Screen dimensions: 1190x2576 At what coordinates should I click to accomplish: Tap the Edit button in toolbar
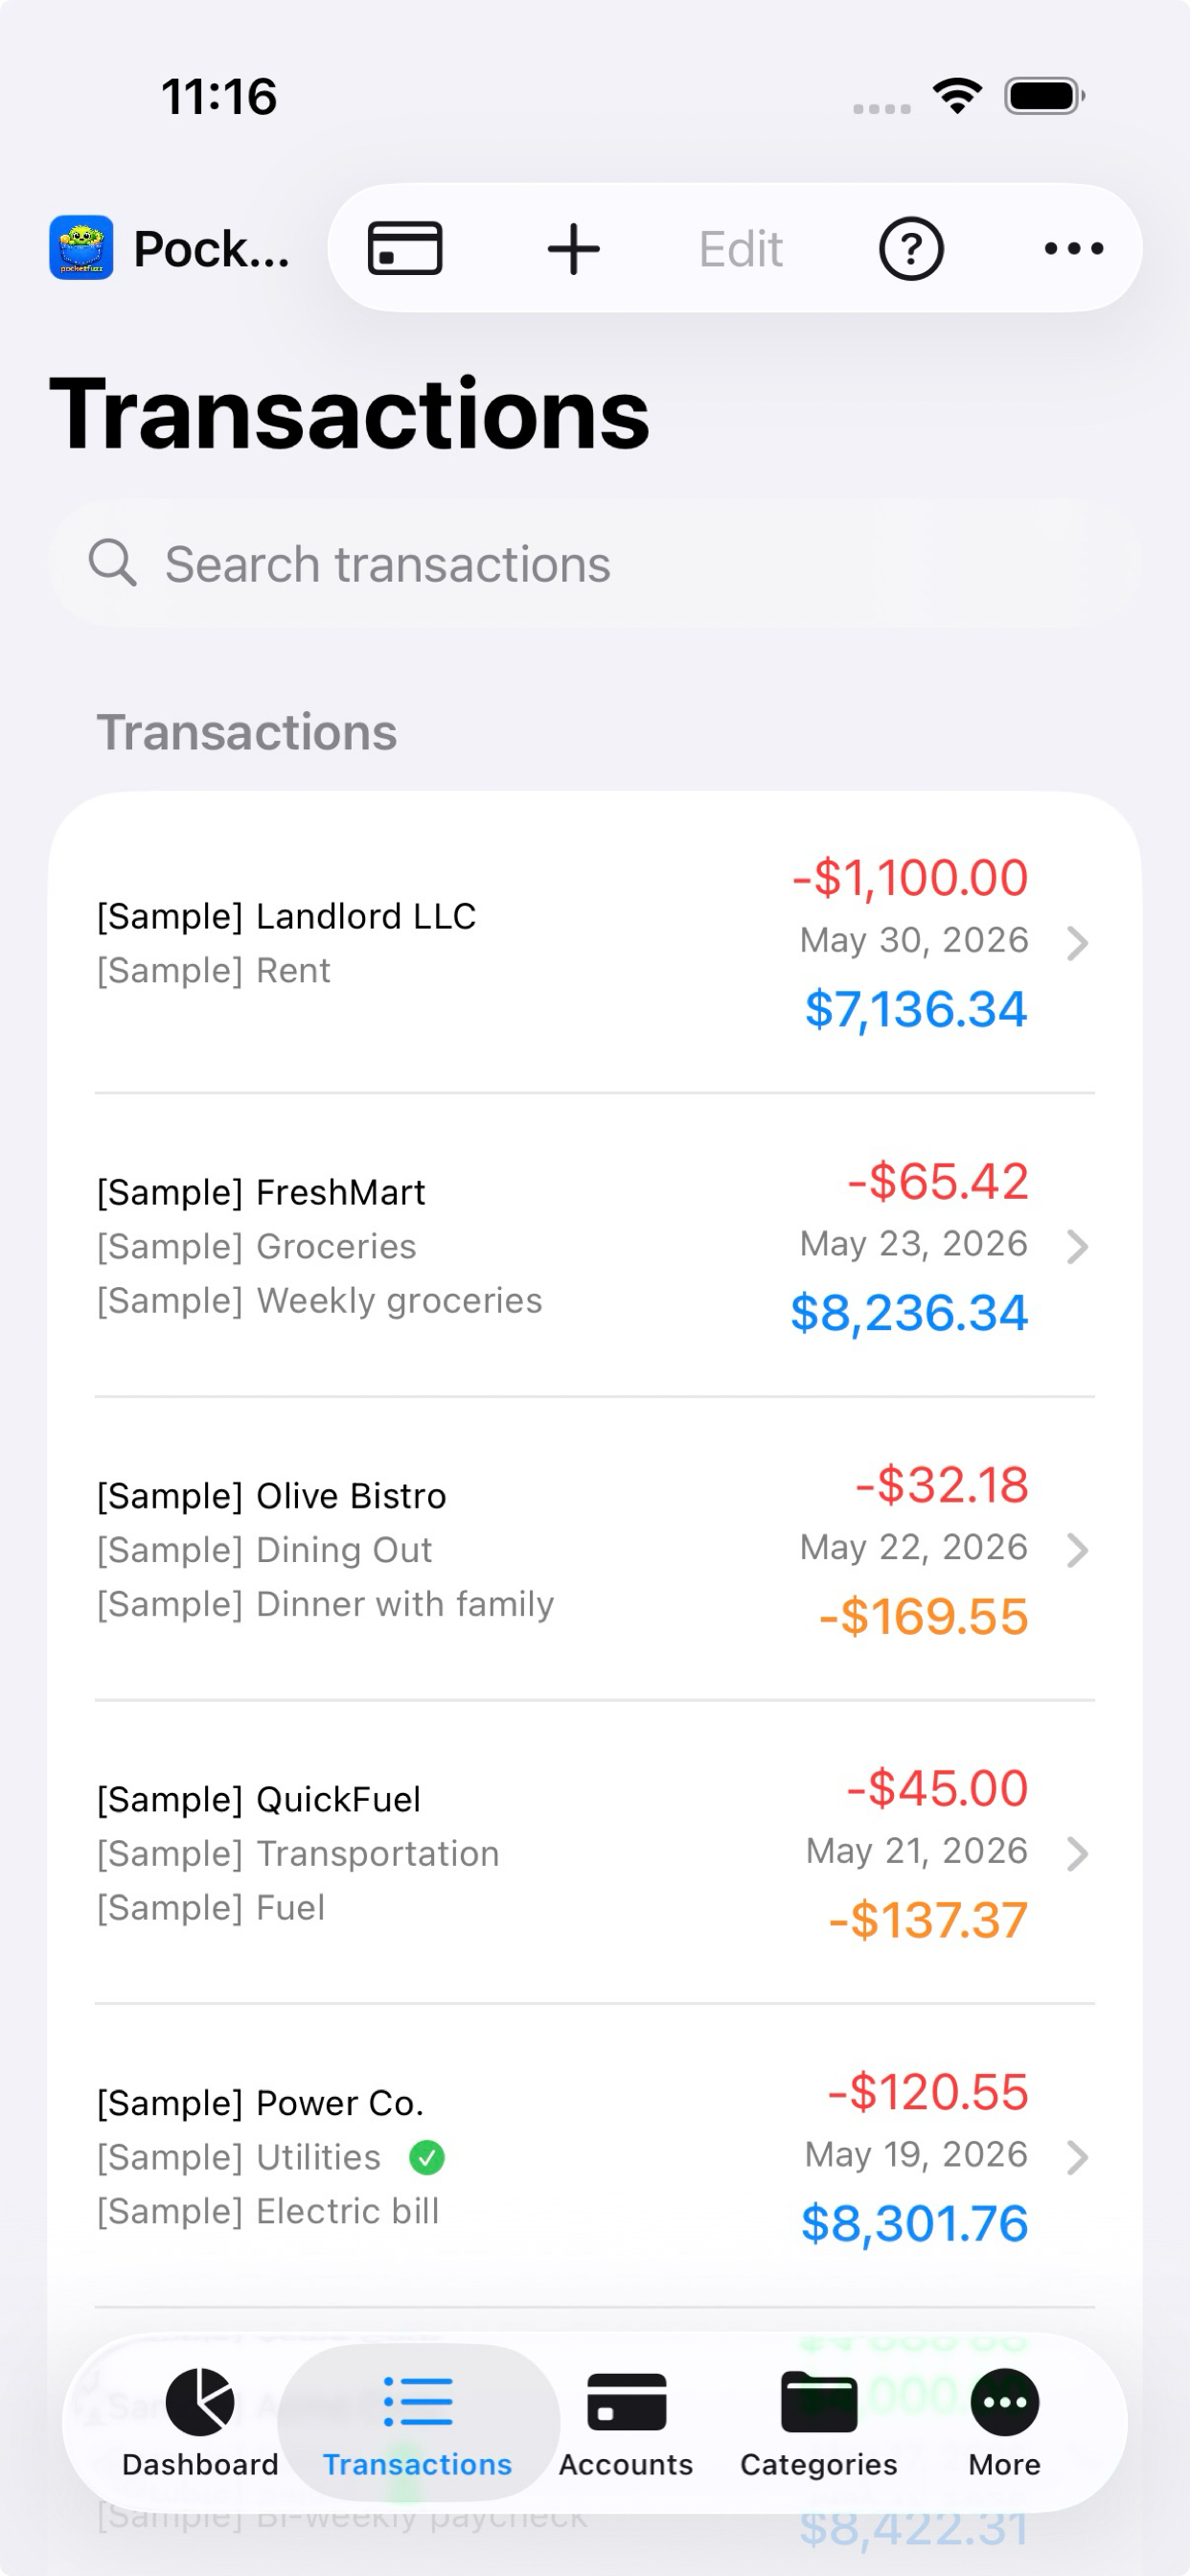click(740, 248)
